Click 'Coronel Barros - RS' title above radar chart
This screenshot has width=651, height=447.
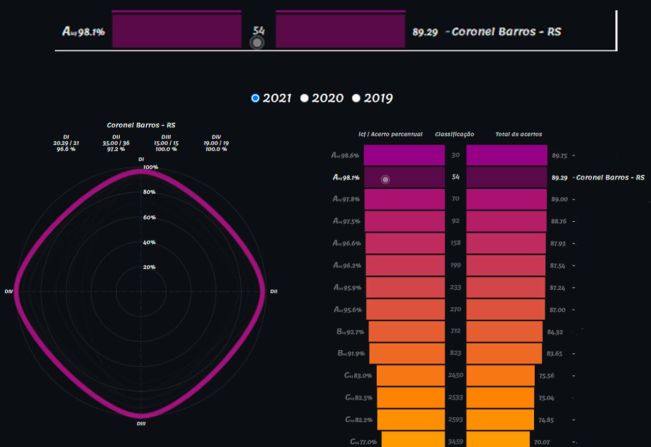141,125
